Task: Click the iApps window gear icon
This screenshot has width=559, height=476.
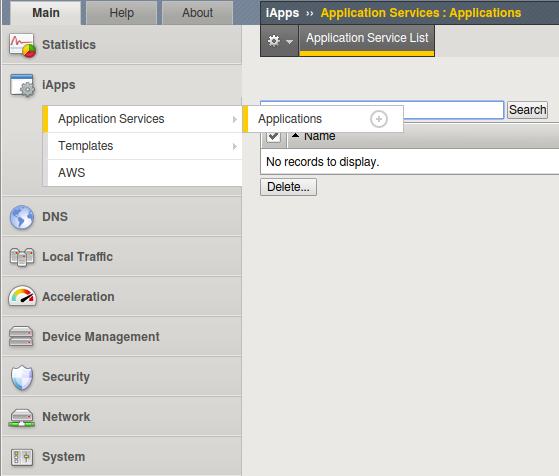Action: point(22,85)
